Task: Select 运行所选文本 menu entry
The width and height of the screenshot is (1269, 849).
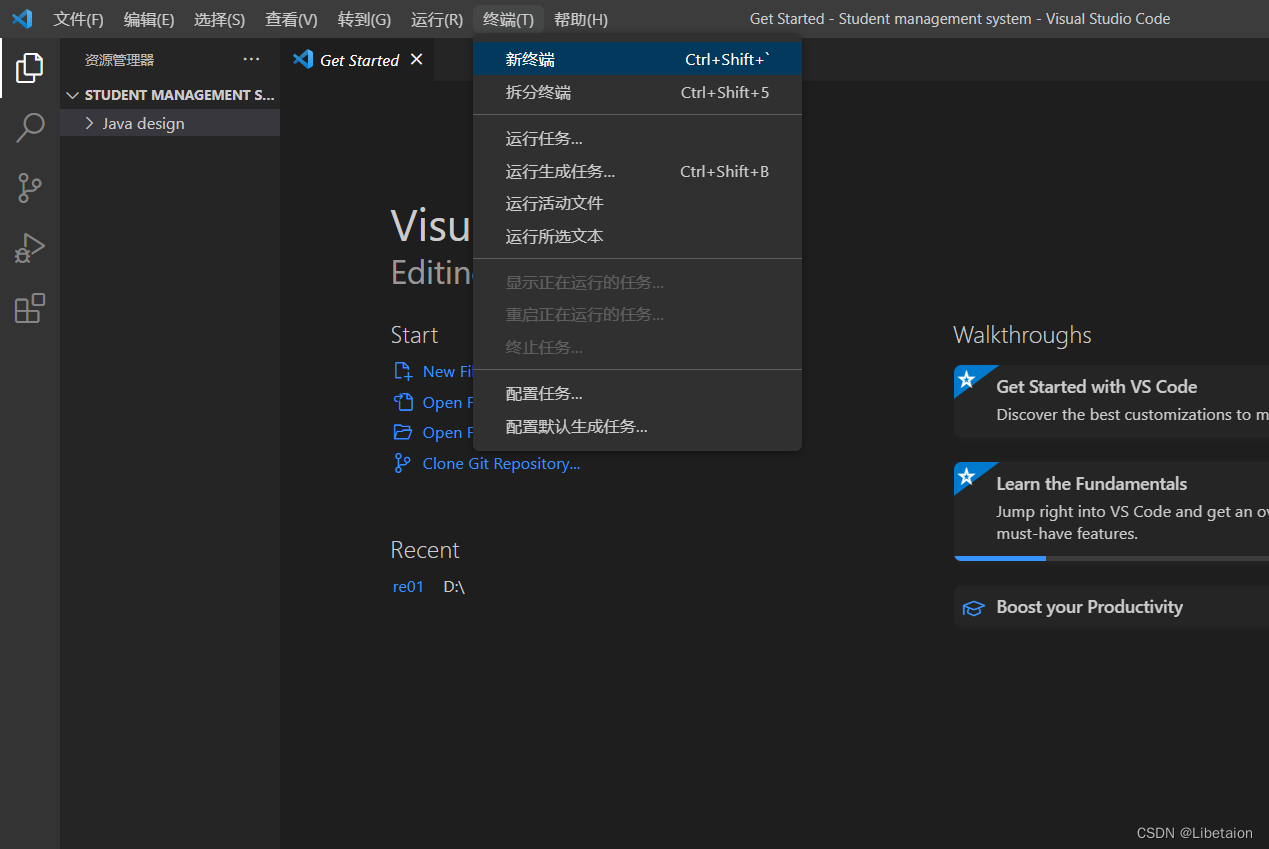Action: (x=638, y=236)
